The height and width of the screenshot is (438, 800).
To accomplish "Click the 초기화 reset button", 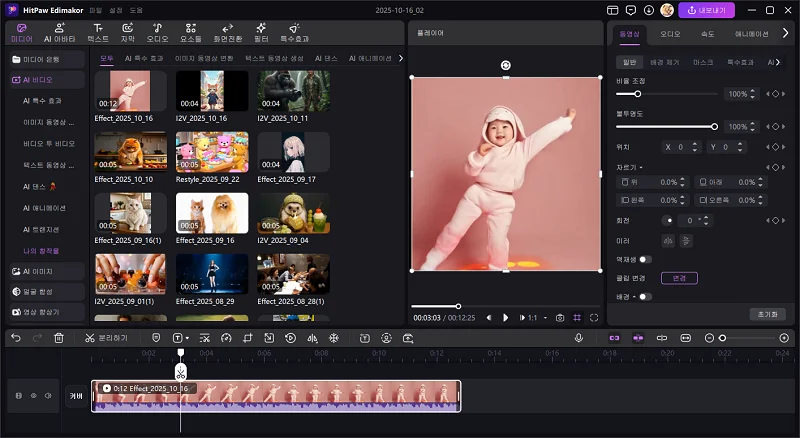I will point(767,314).
